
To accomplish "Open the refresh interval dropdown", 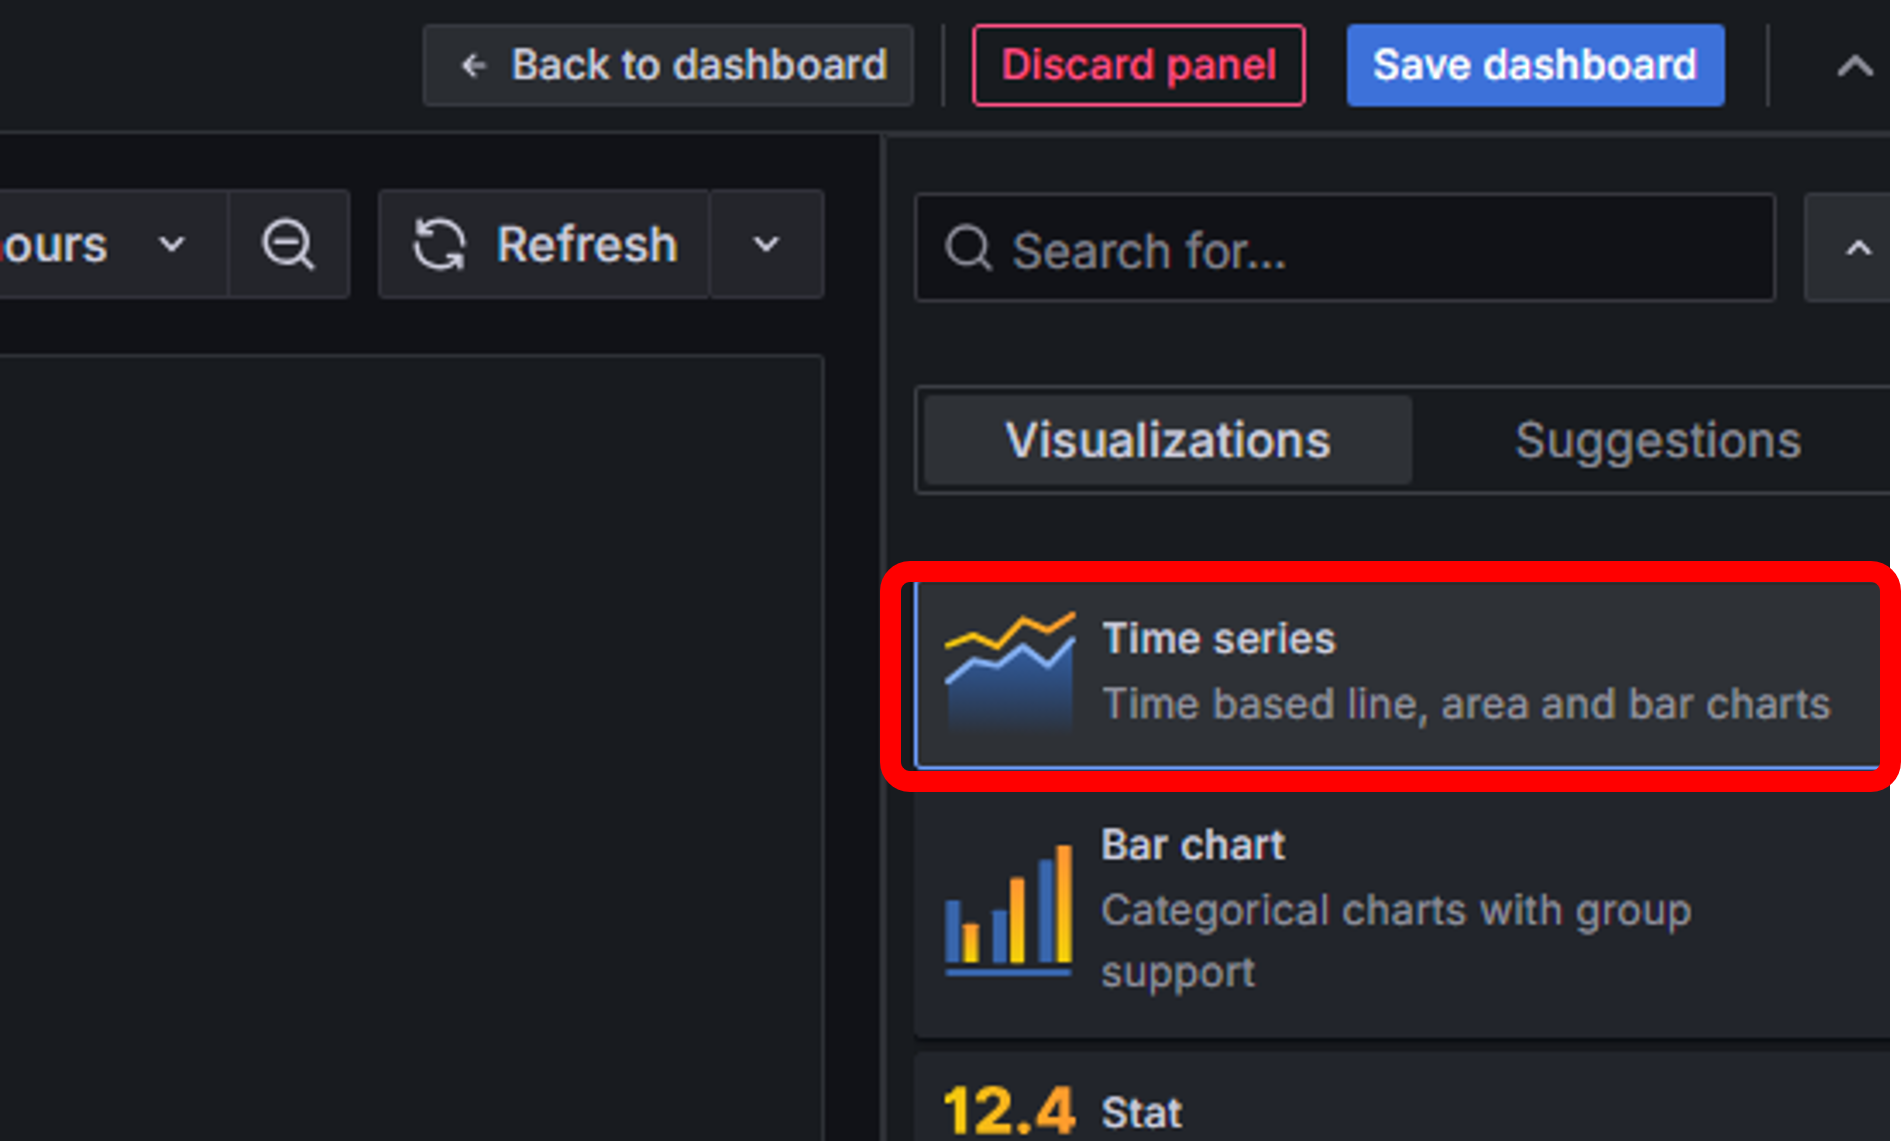I will pyautogui.click(x=766, y=245).
